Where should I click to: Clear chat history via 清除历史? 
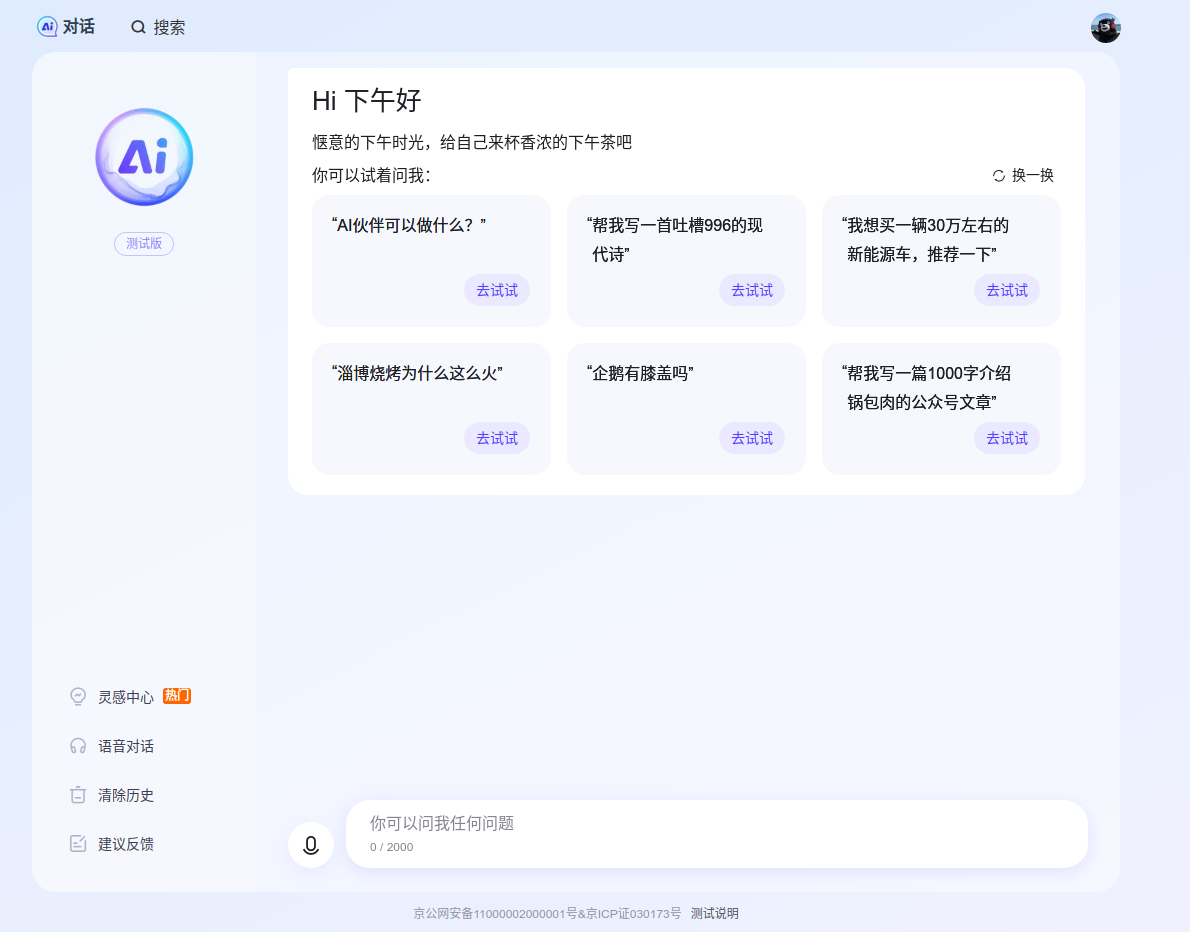click(124, 795)
